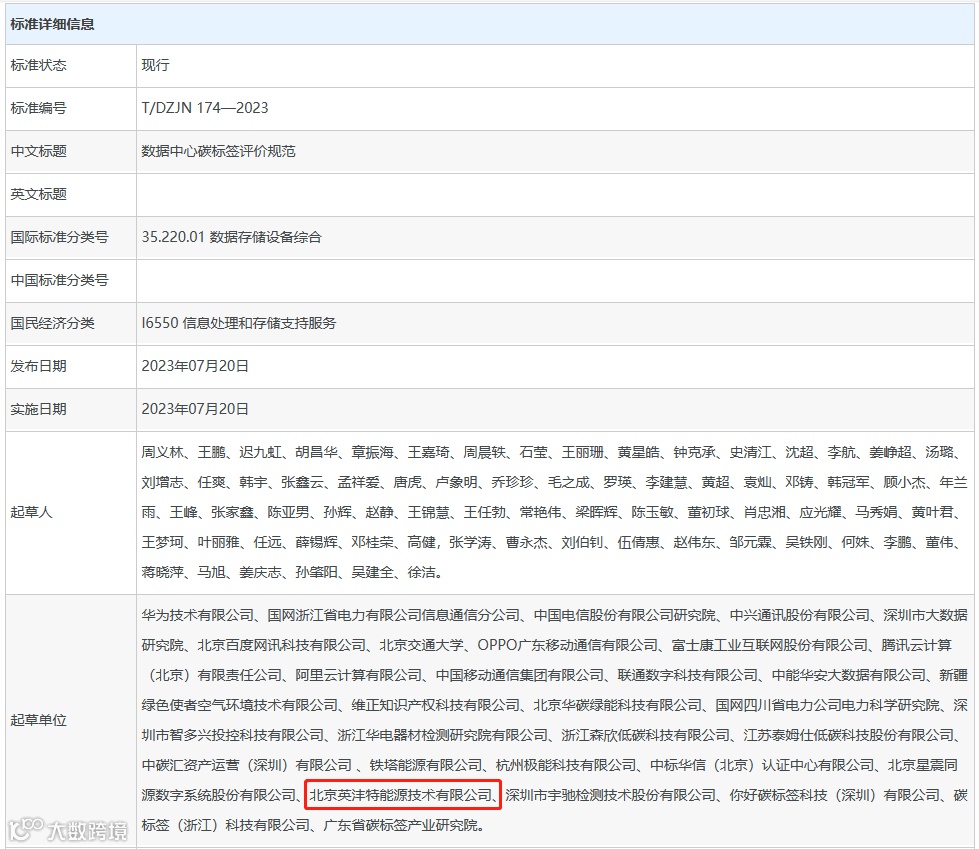This screenshot has height=849, width=979.
Task: Click 华为技术有限公司 in drafting units
Action: pos(198,615)
